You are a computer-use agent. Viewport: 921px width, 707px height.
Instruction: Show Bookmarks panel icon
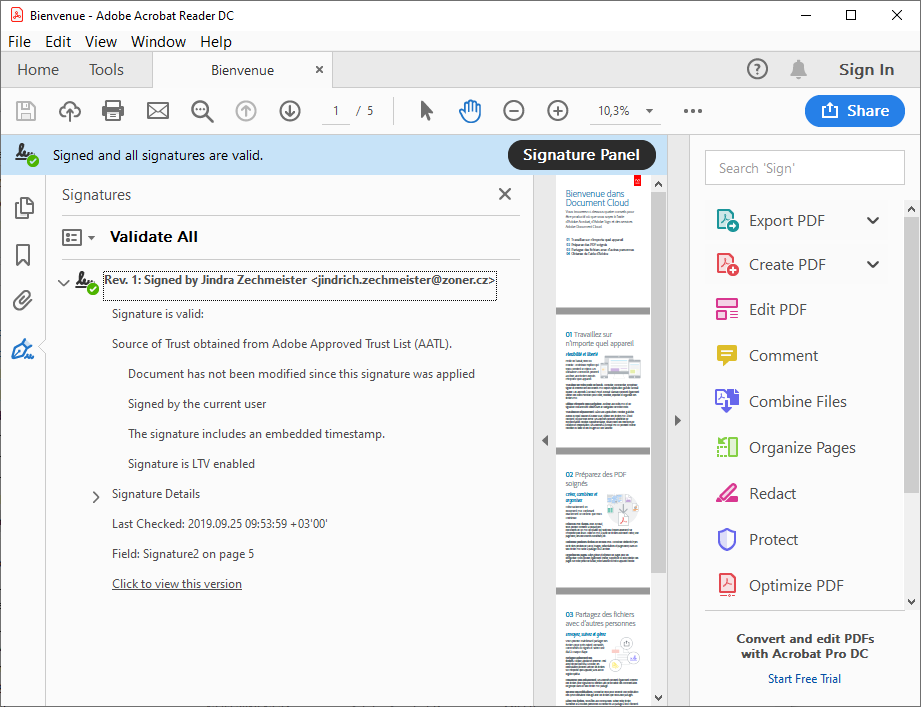point(23,255)
